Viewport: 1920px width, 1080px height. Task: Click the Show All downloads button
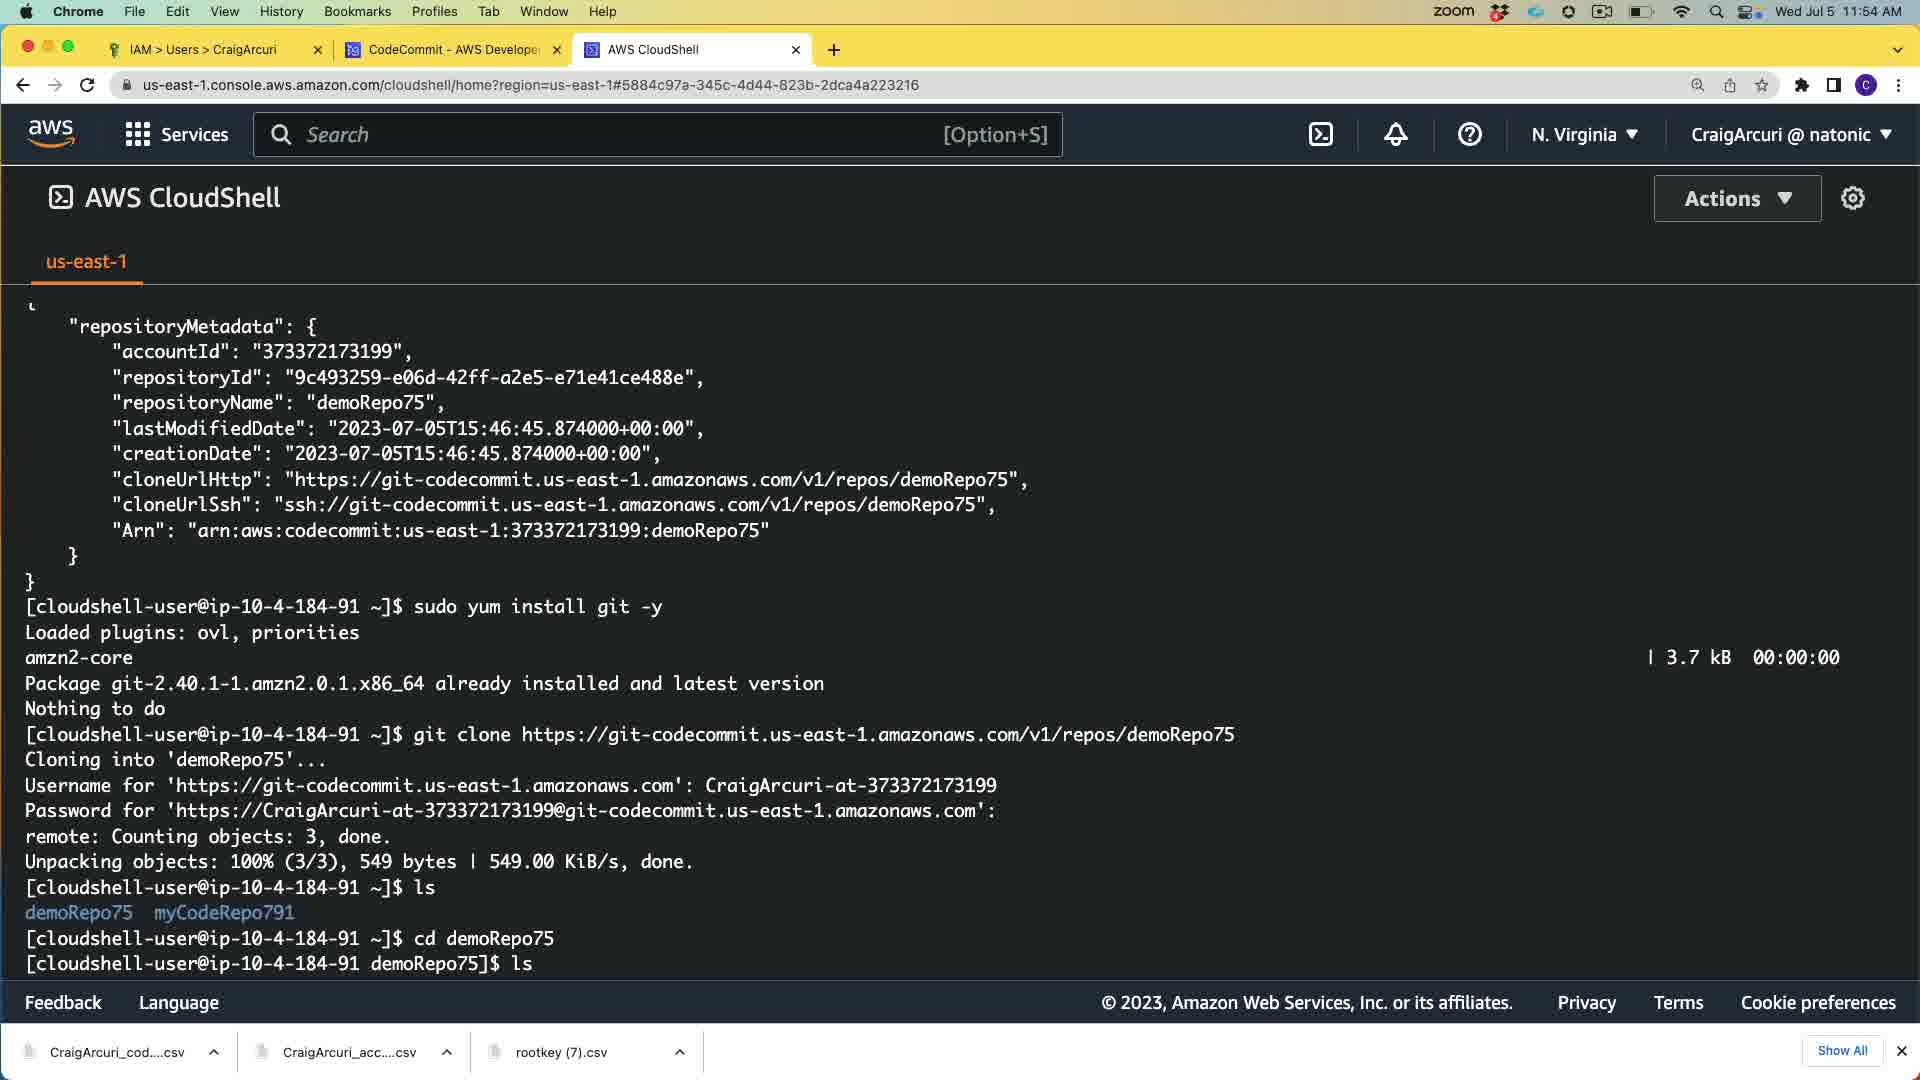(x=1842, y=1051)
